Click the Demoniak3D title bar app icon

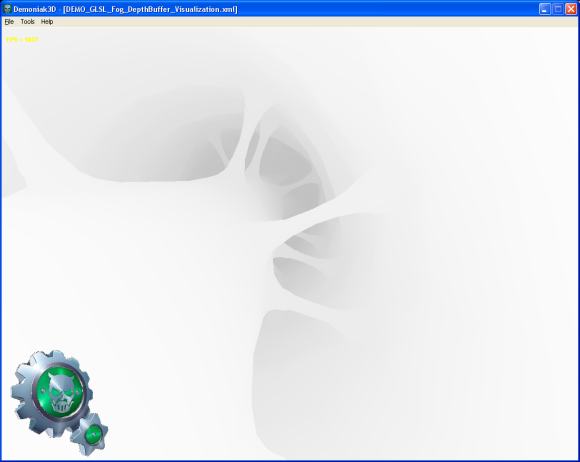click(x=7, y=9)
